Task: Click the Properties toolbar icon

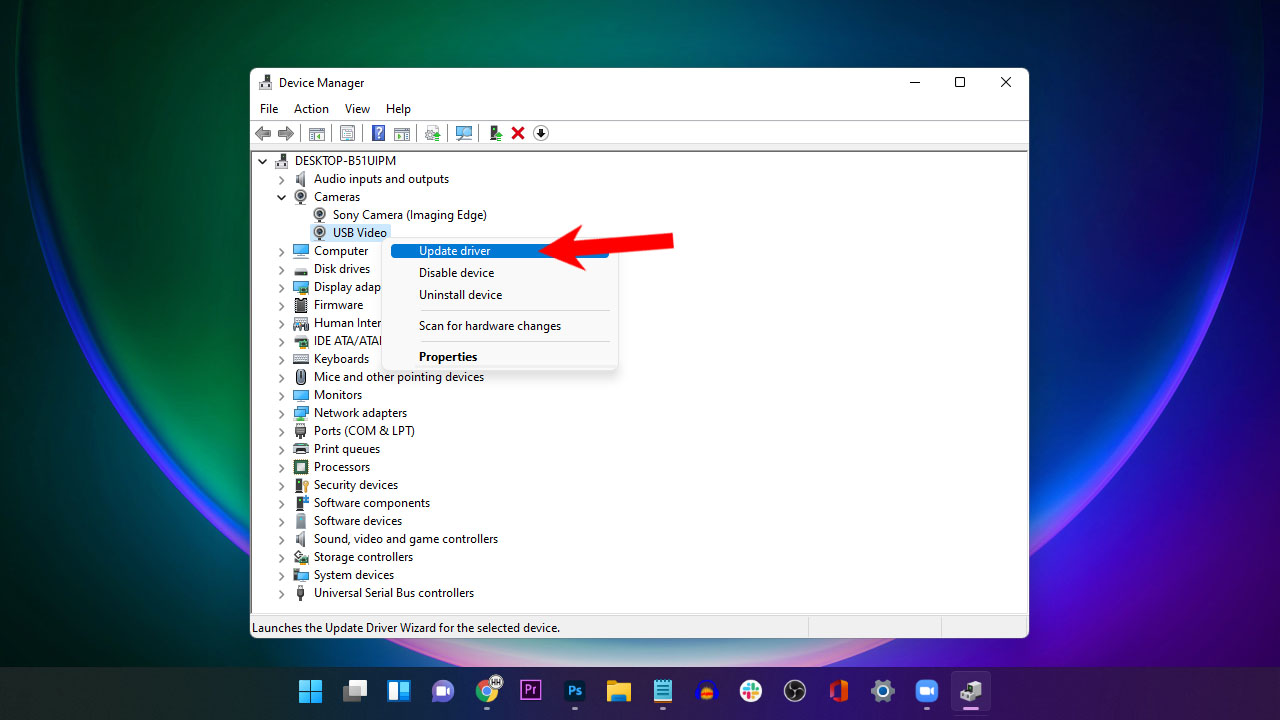Action: click(x=347, y=133)
